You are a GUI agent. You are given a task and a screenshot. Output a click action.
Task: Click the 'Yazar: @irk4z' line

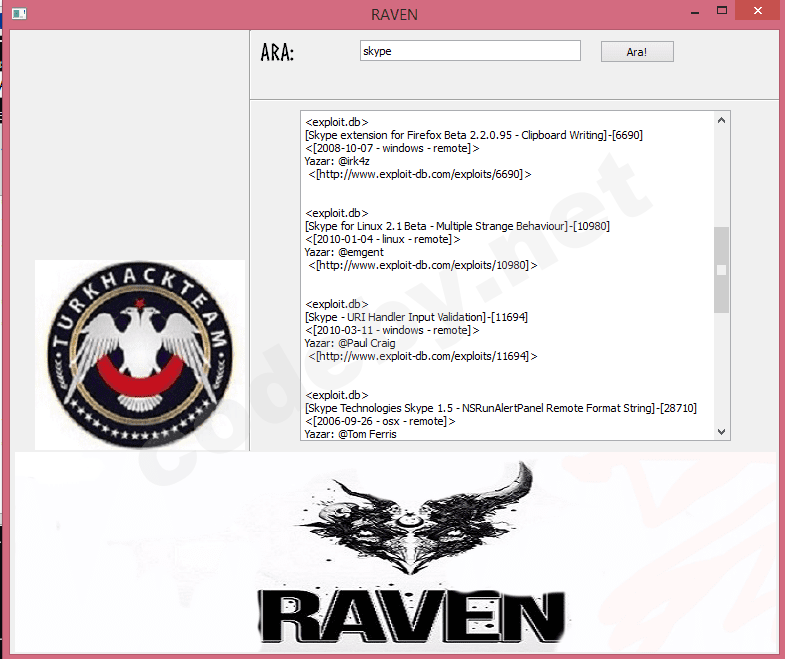[x=337, y=161]
